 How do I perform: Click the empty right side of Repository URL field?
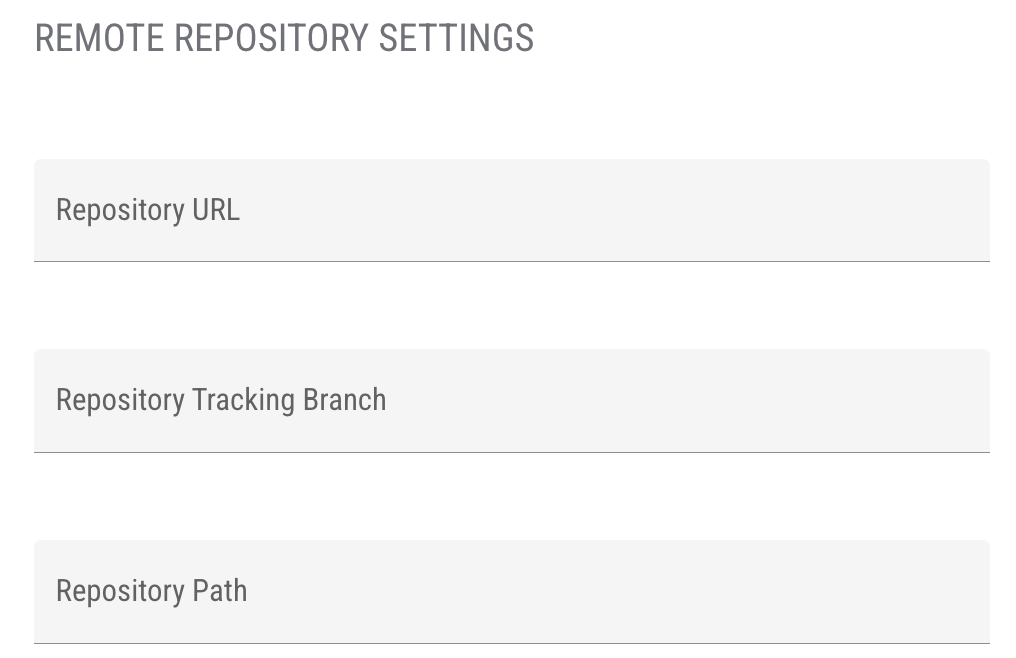click(850, 211)
